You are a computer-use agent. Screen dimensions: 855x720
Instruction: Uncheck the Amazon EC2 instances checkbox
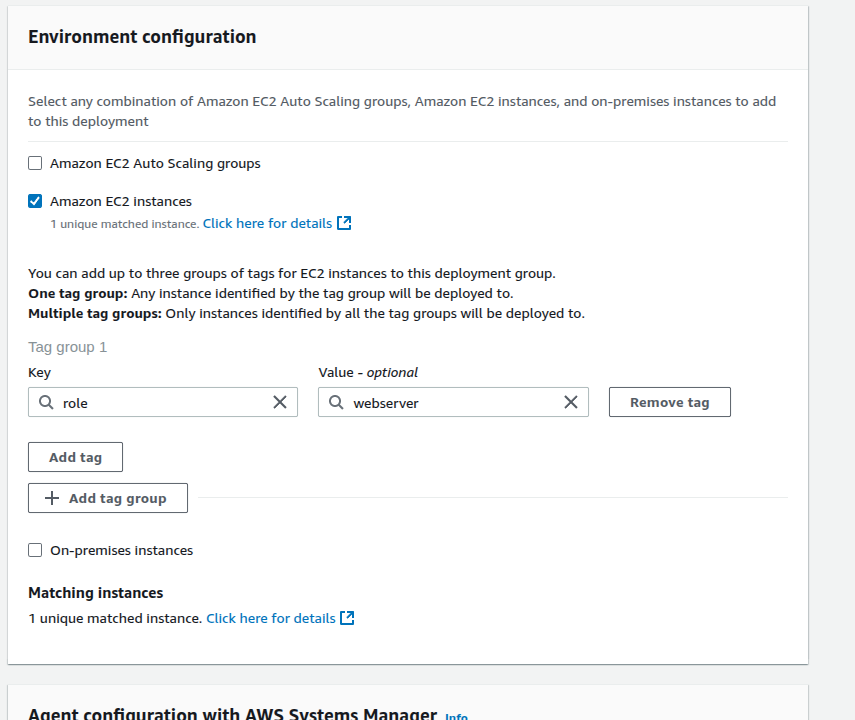(36, 201)
